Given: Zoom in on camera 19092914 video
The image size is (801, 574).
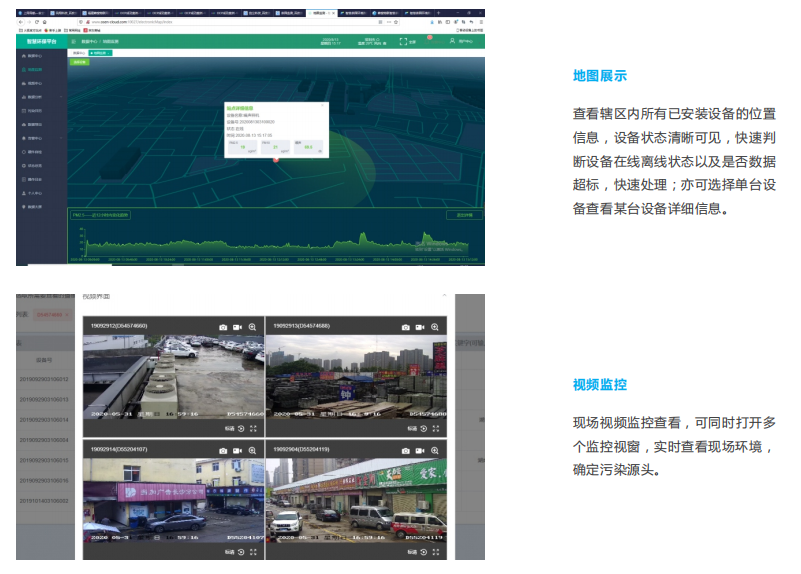Looking at the screenshot, I should [252, 451].
